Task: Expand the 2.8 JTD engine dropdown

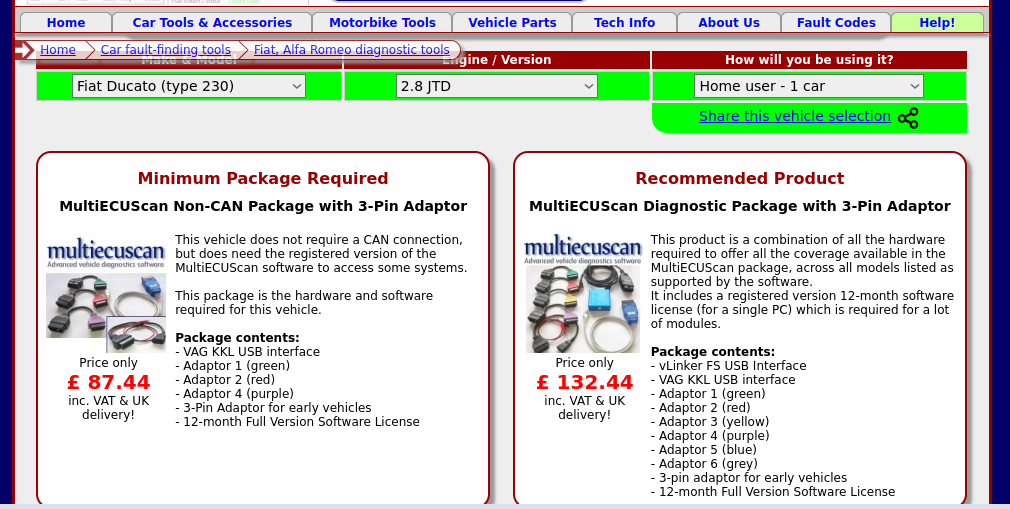Action: tap(497, 86)
